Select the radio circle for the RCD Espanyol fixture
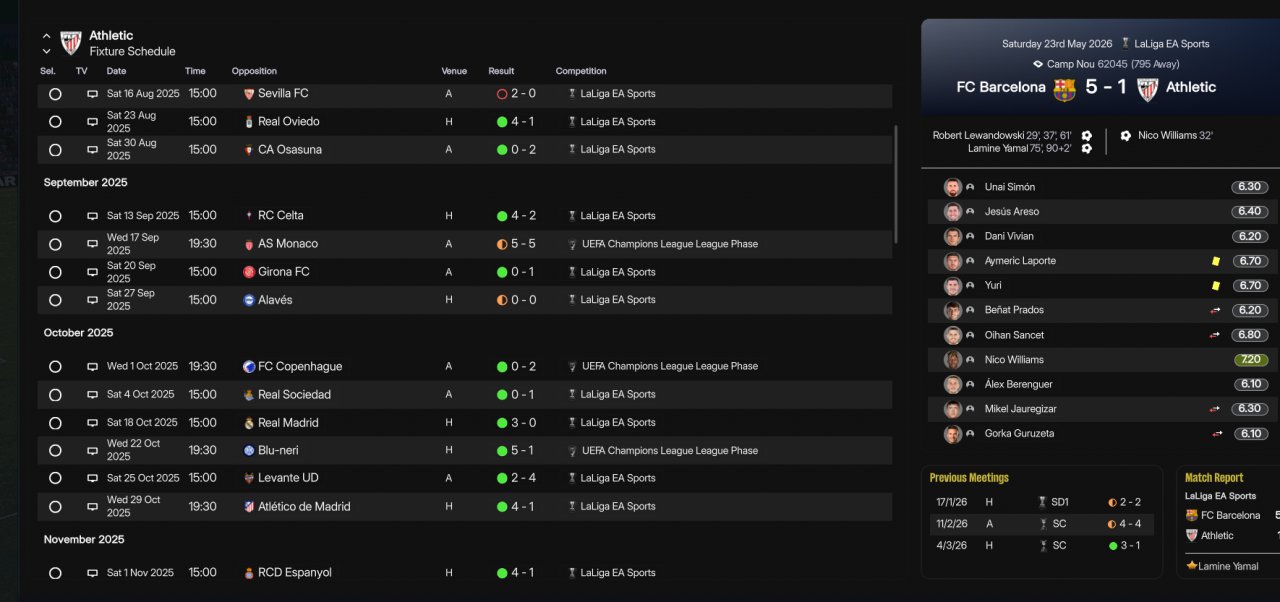1280x602 pixels. point(55,573)
